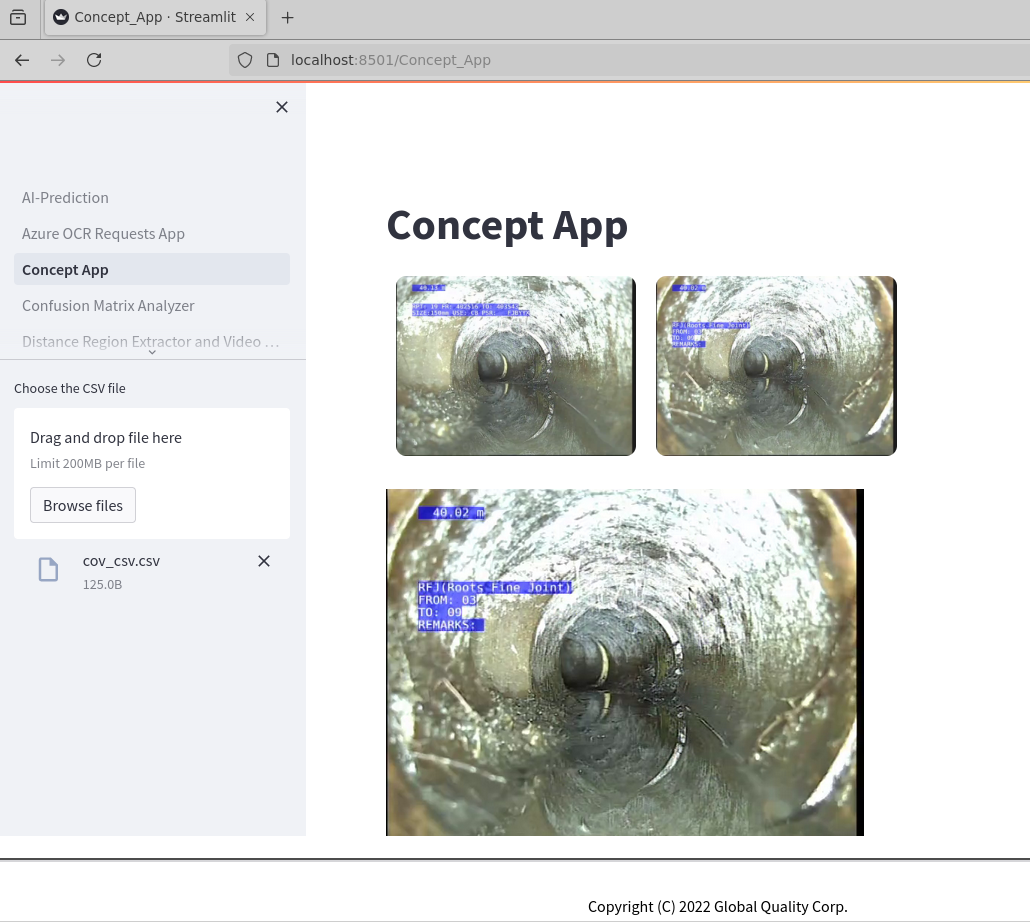Click the shield tracking protection icon
The image size is (1030, 922).
tap(245, 60)
